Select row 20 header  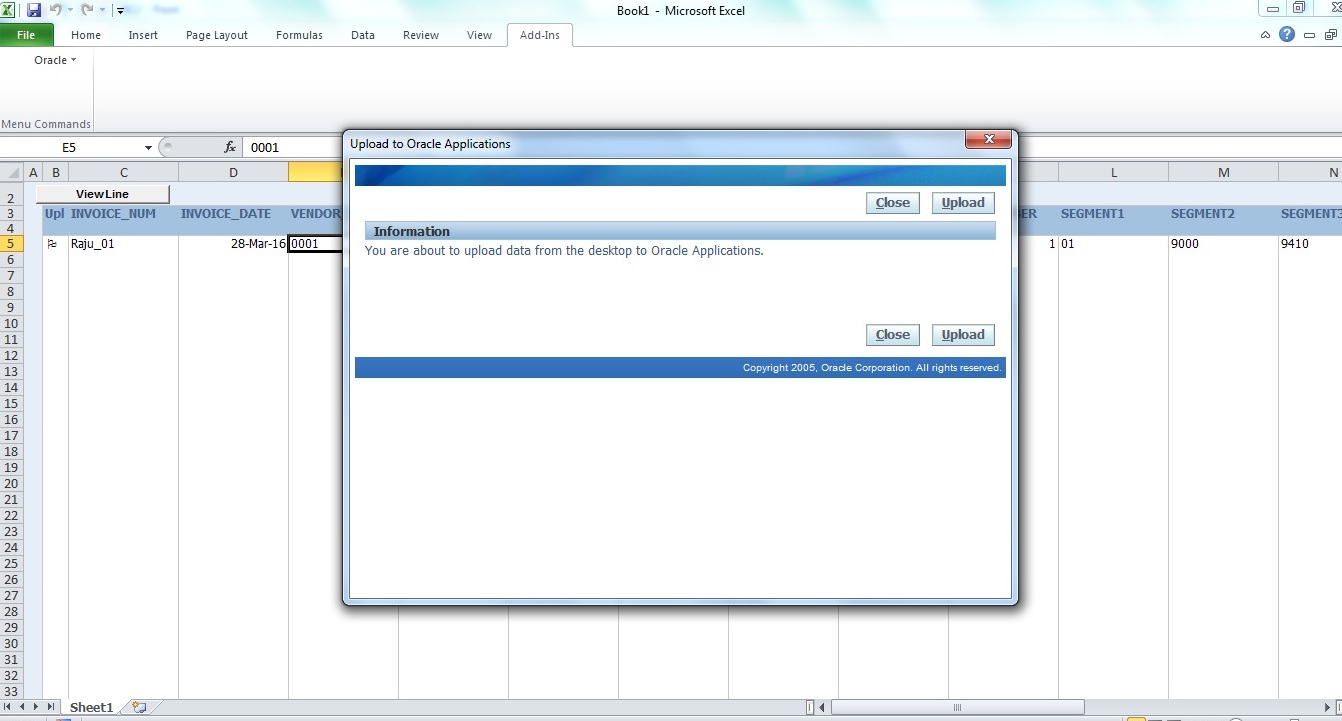click(12, 483)
